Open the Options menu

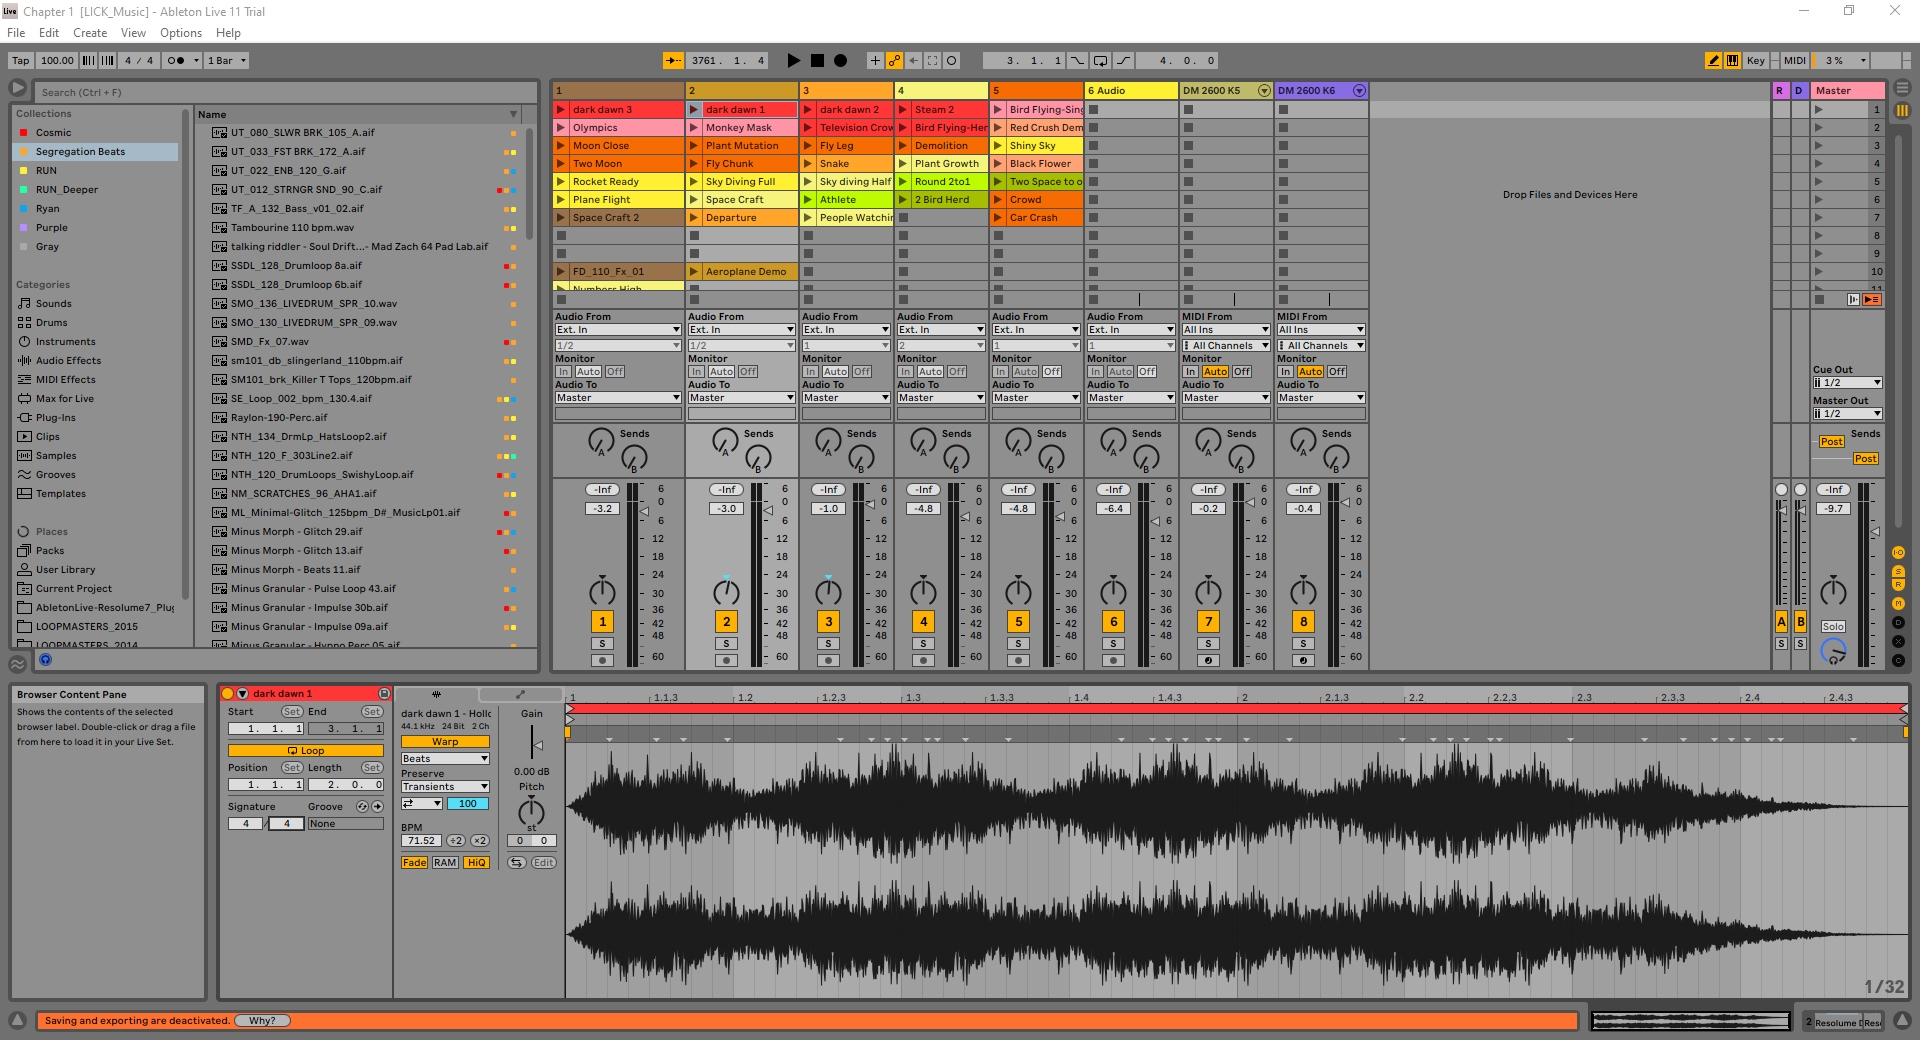tap(180, 33)
